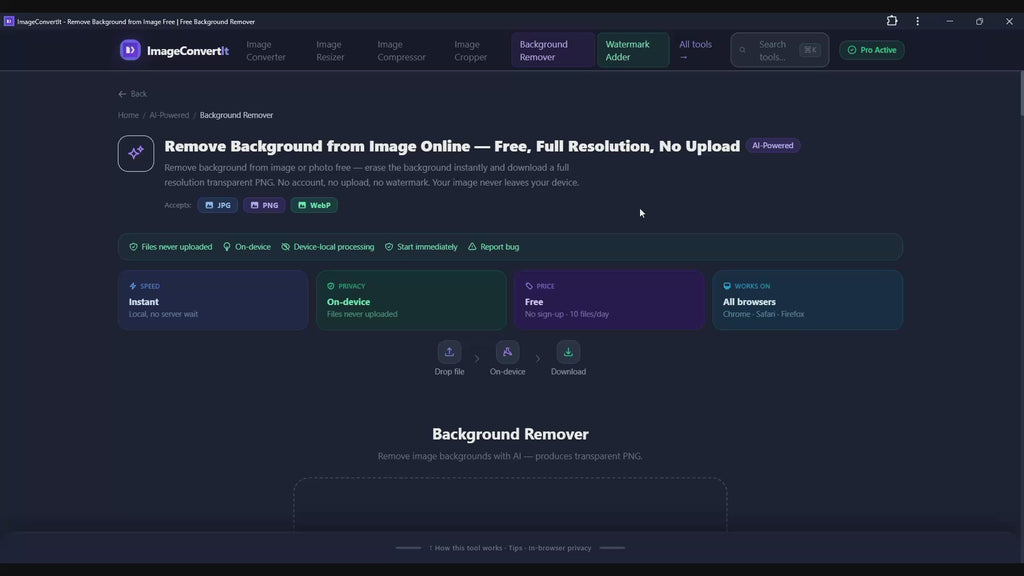This screenshot has height=576, width=1024.
Task: Click the AI-Powered tag beside heading
Action: 773,146
